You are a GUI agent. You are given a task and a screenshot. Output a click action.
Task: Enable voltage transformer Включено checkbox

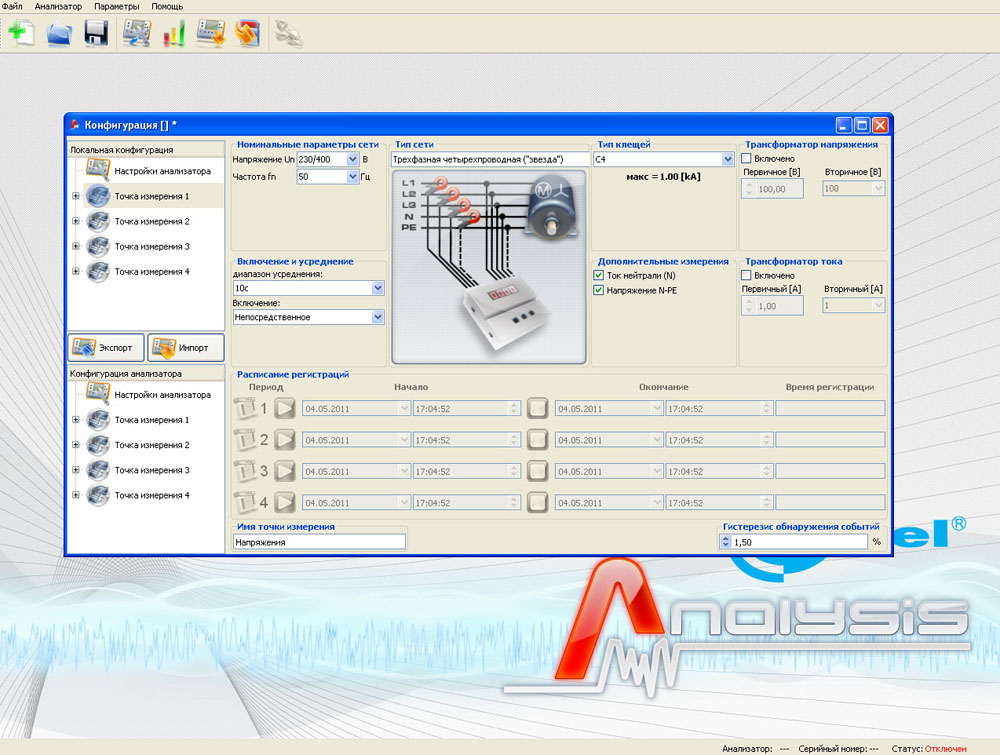pyautogui.click(x=746, y=159)
